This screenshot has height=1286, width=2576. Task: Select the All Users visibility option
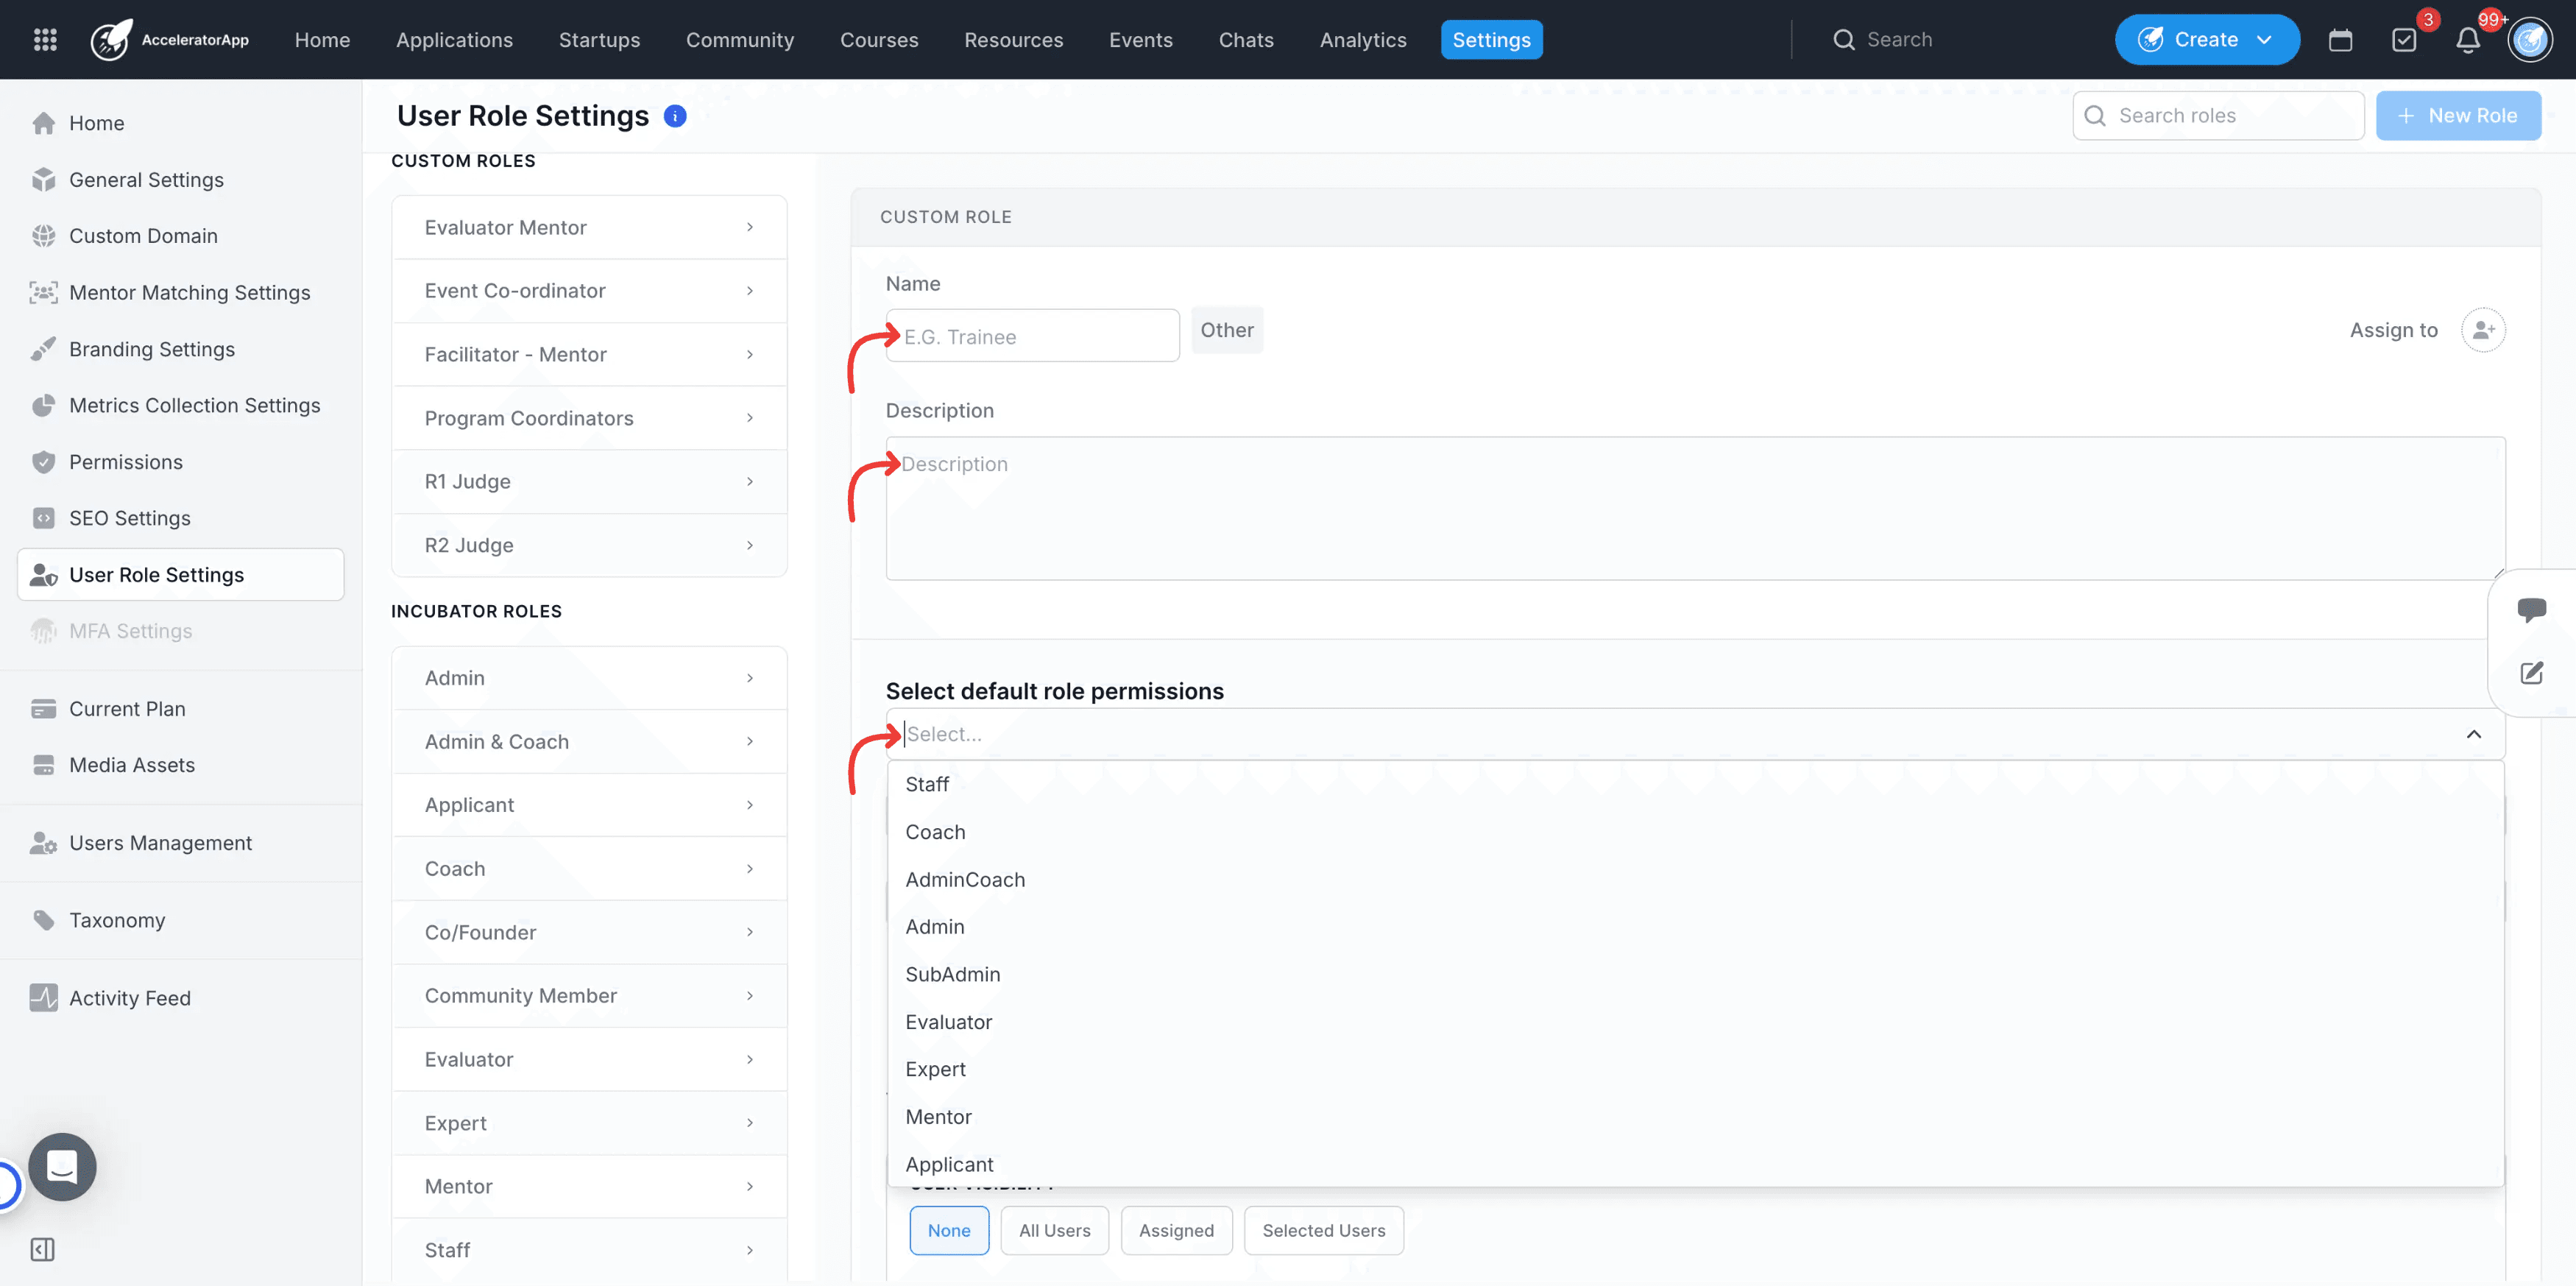1054,1230
